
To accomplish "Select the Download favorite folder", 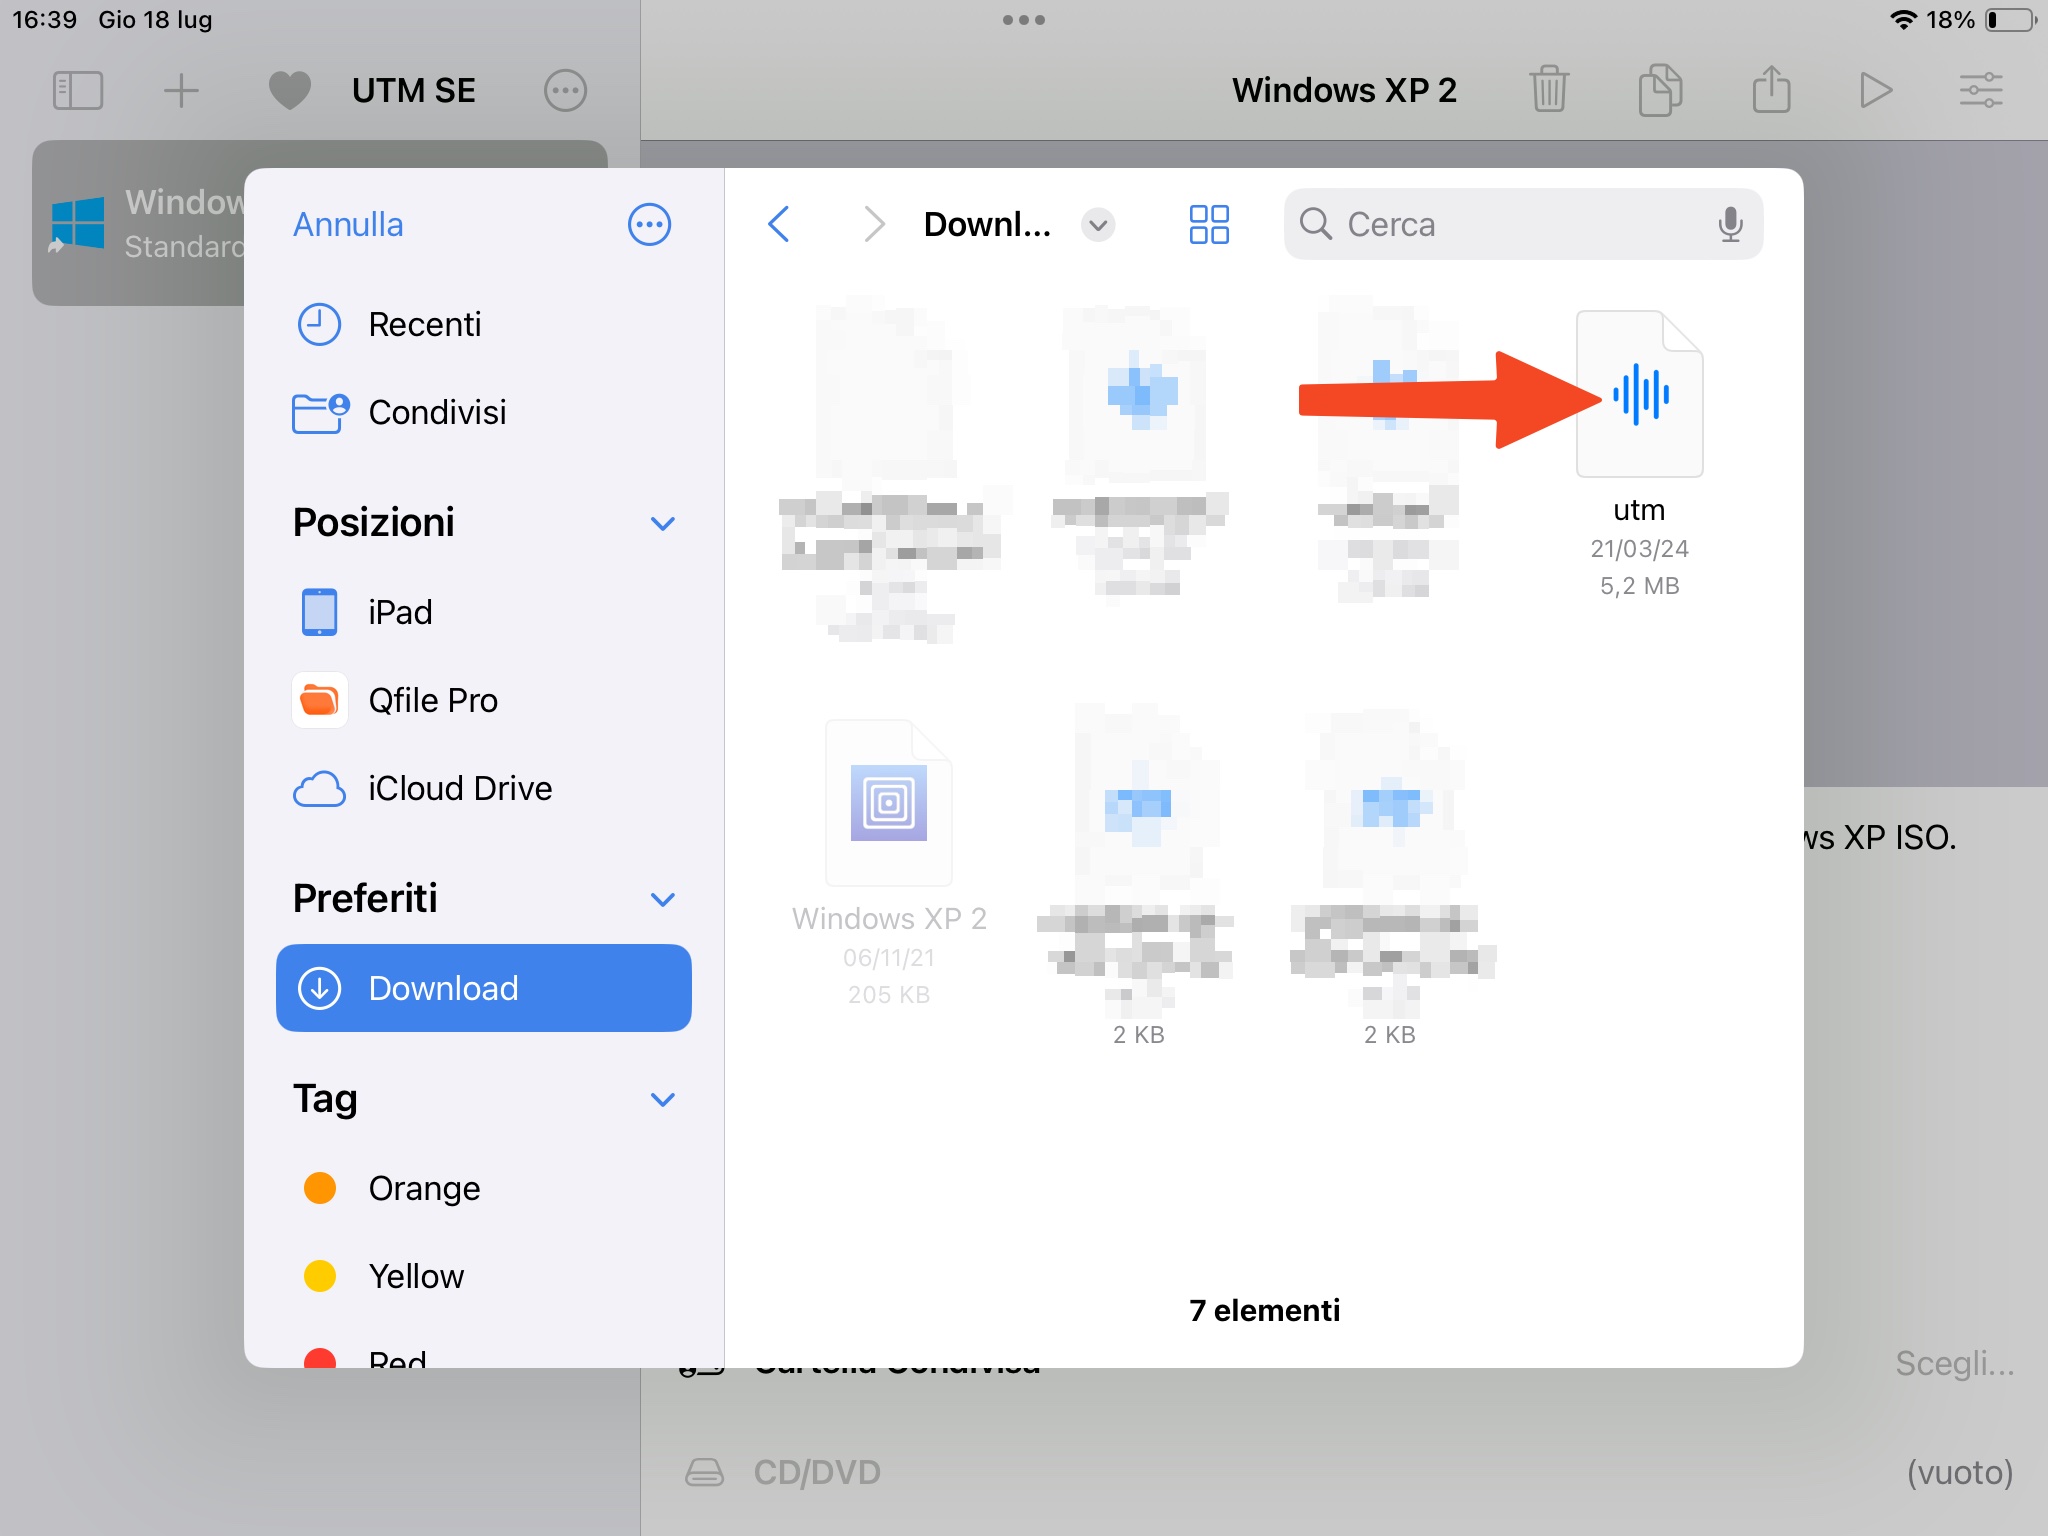I will point(484,988).
